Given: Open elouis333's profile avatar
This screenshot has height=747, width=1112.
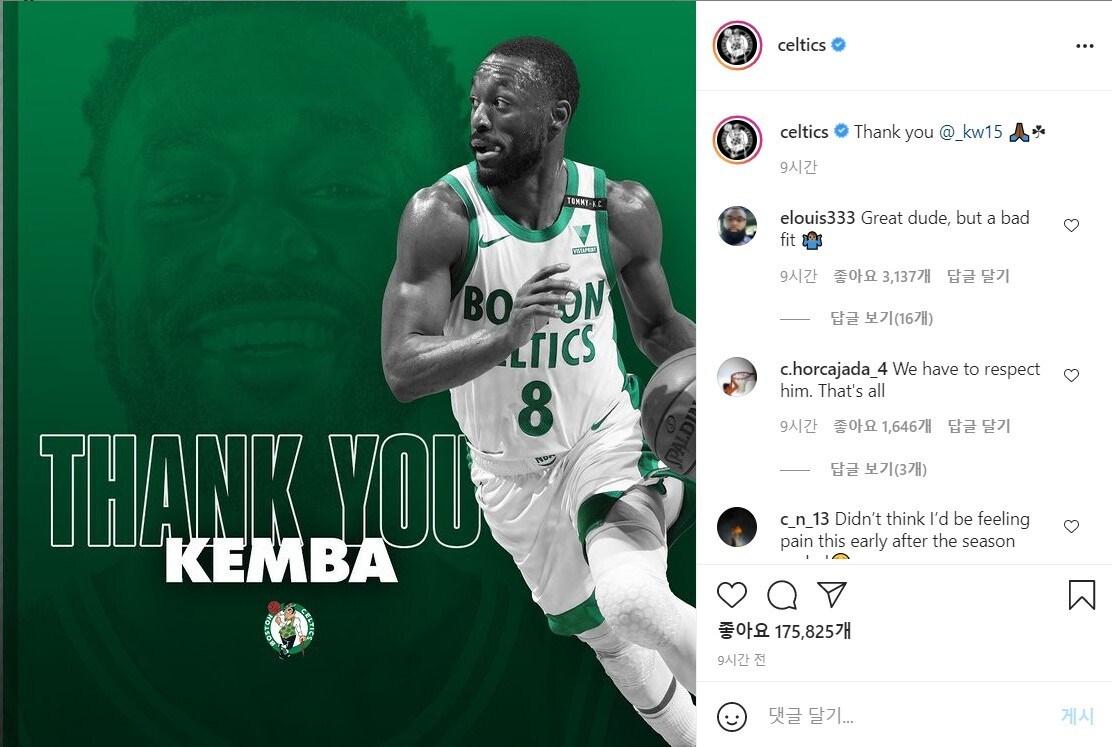Looking at the screenshot, I should click(737, 226).
